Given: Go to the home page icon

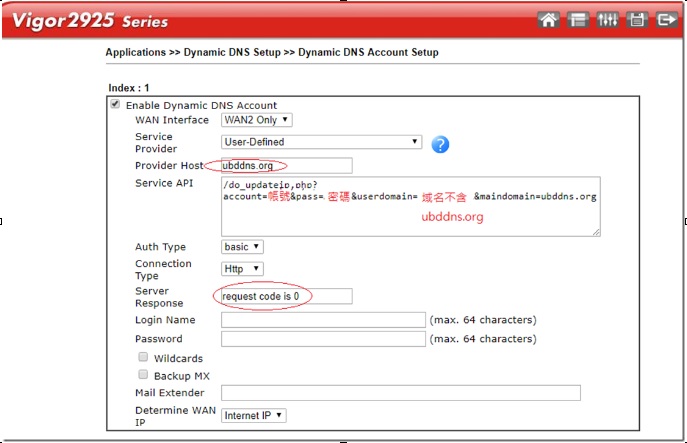Looking at the screenshot, I should coord(548,20).
